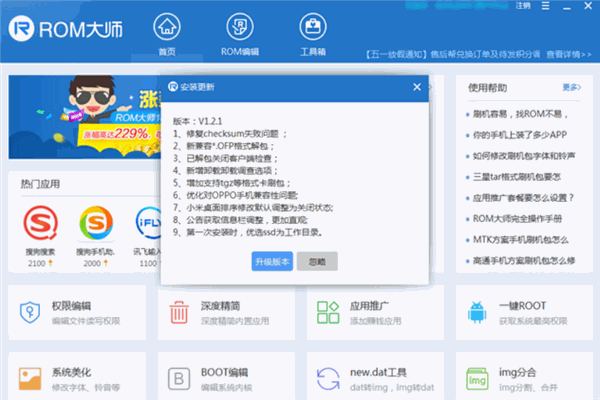Open the main menu hamburger icon

(546, 6)
